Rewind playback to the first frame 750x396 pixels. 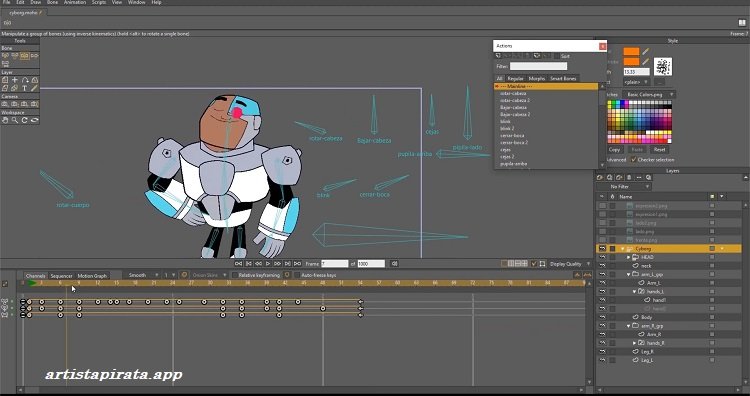[238, 264]
